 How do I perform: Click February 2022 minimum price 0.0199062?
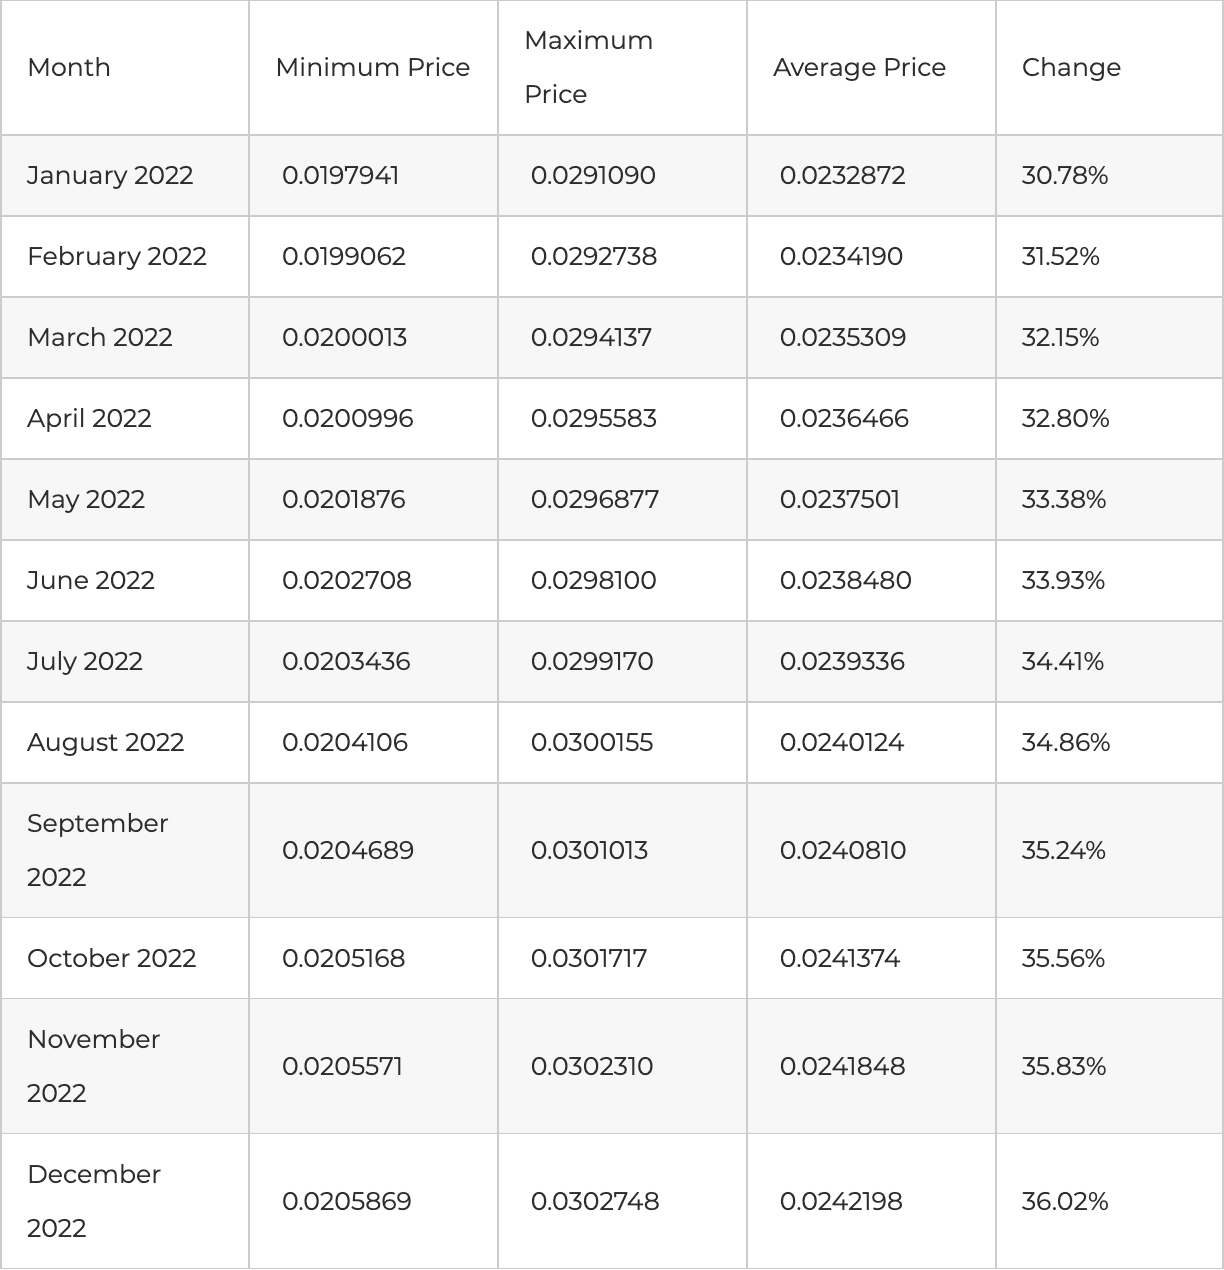coord(344,256)
